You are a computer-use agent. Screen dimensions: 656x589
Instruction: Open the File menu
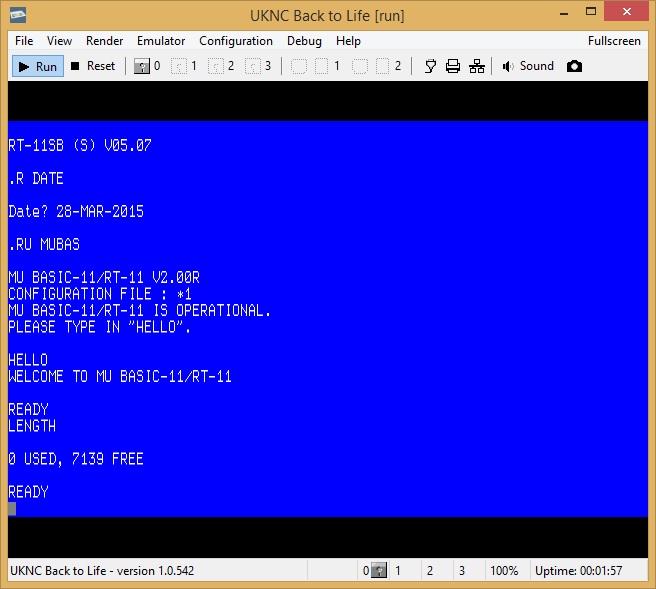(24, 41)
